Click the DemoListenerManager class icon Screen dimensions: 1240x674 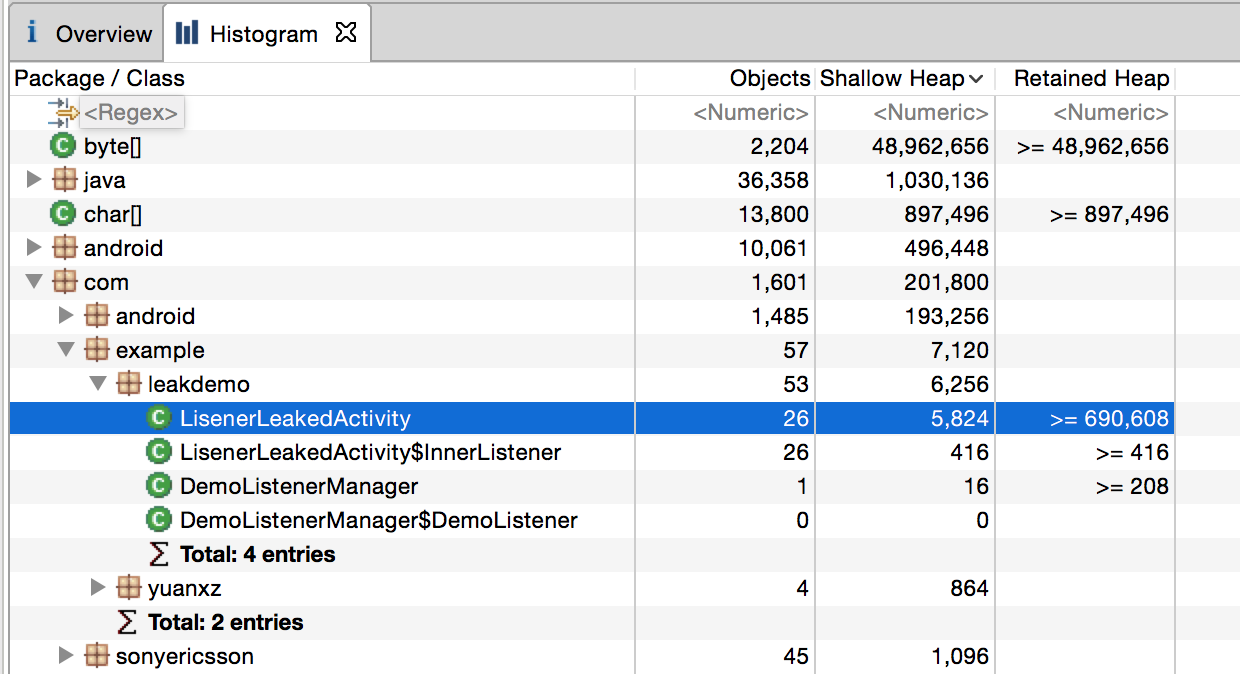coord(159,487)
